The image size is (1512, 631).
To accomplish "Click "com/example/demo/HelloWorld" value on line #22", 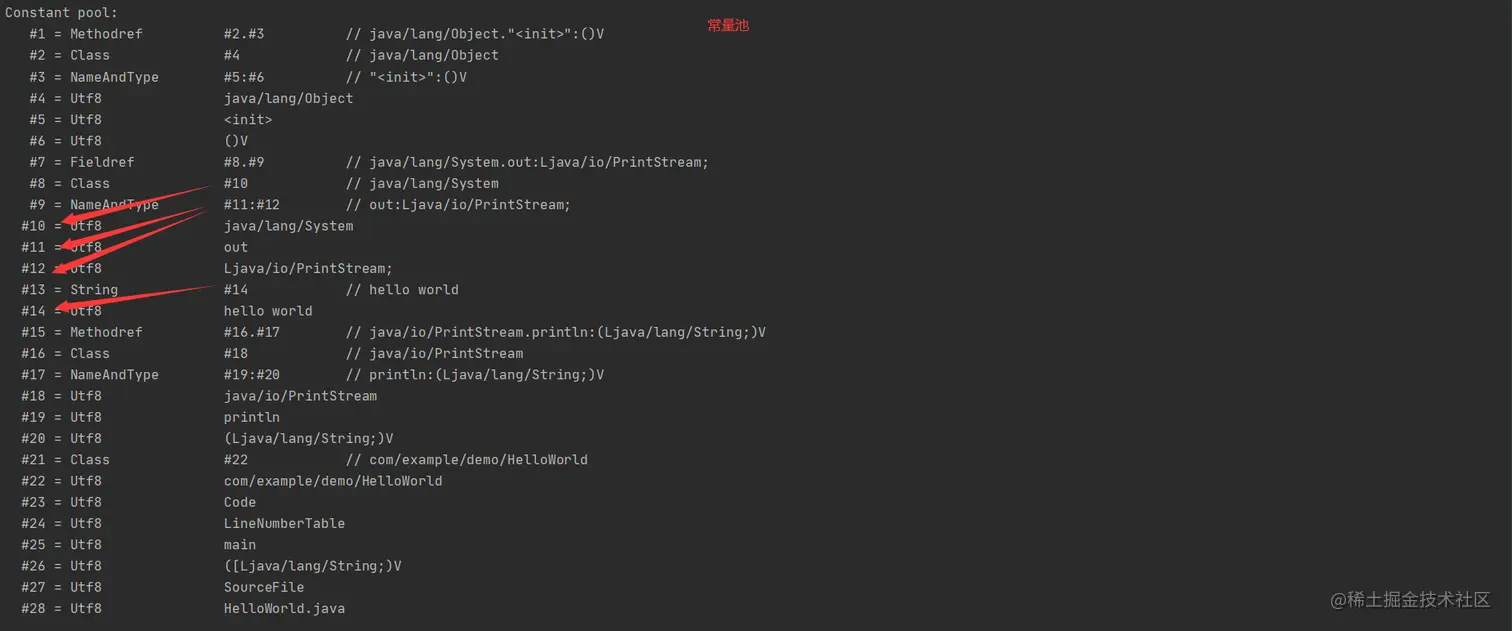I will (333, 481).
